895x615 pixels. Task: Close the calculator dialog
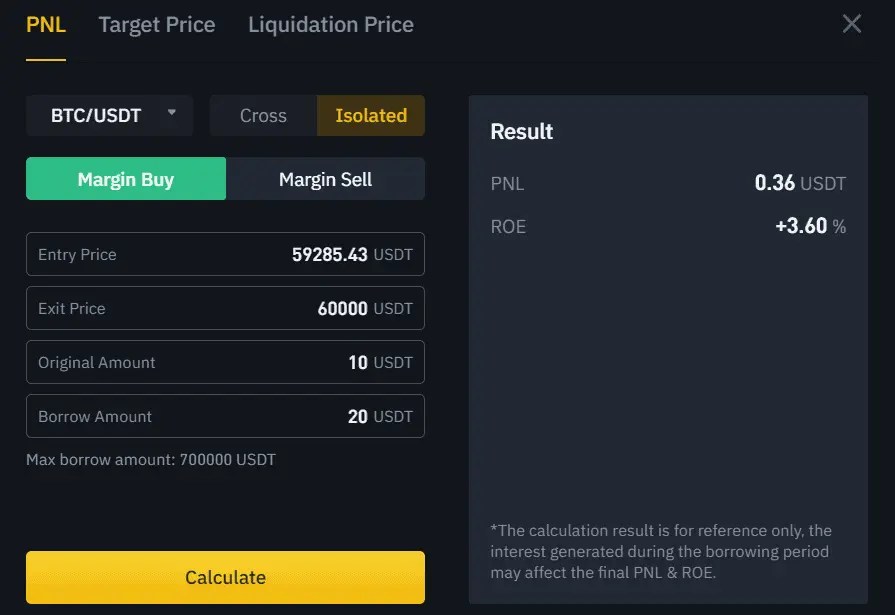pyautogui.click(x=851, y=24)
